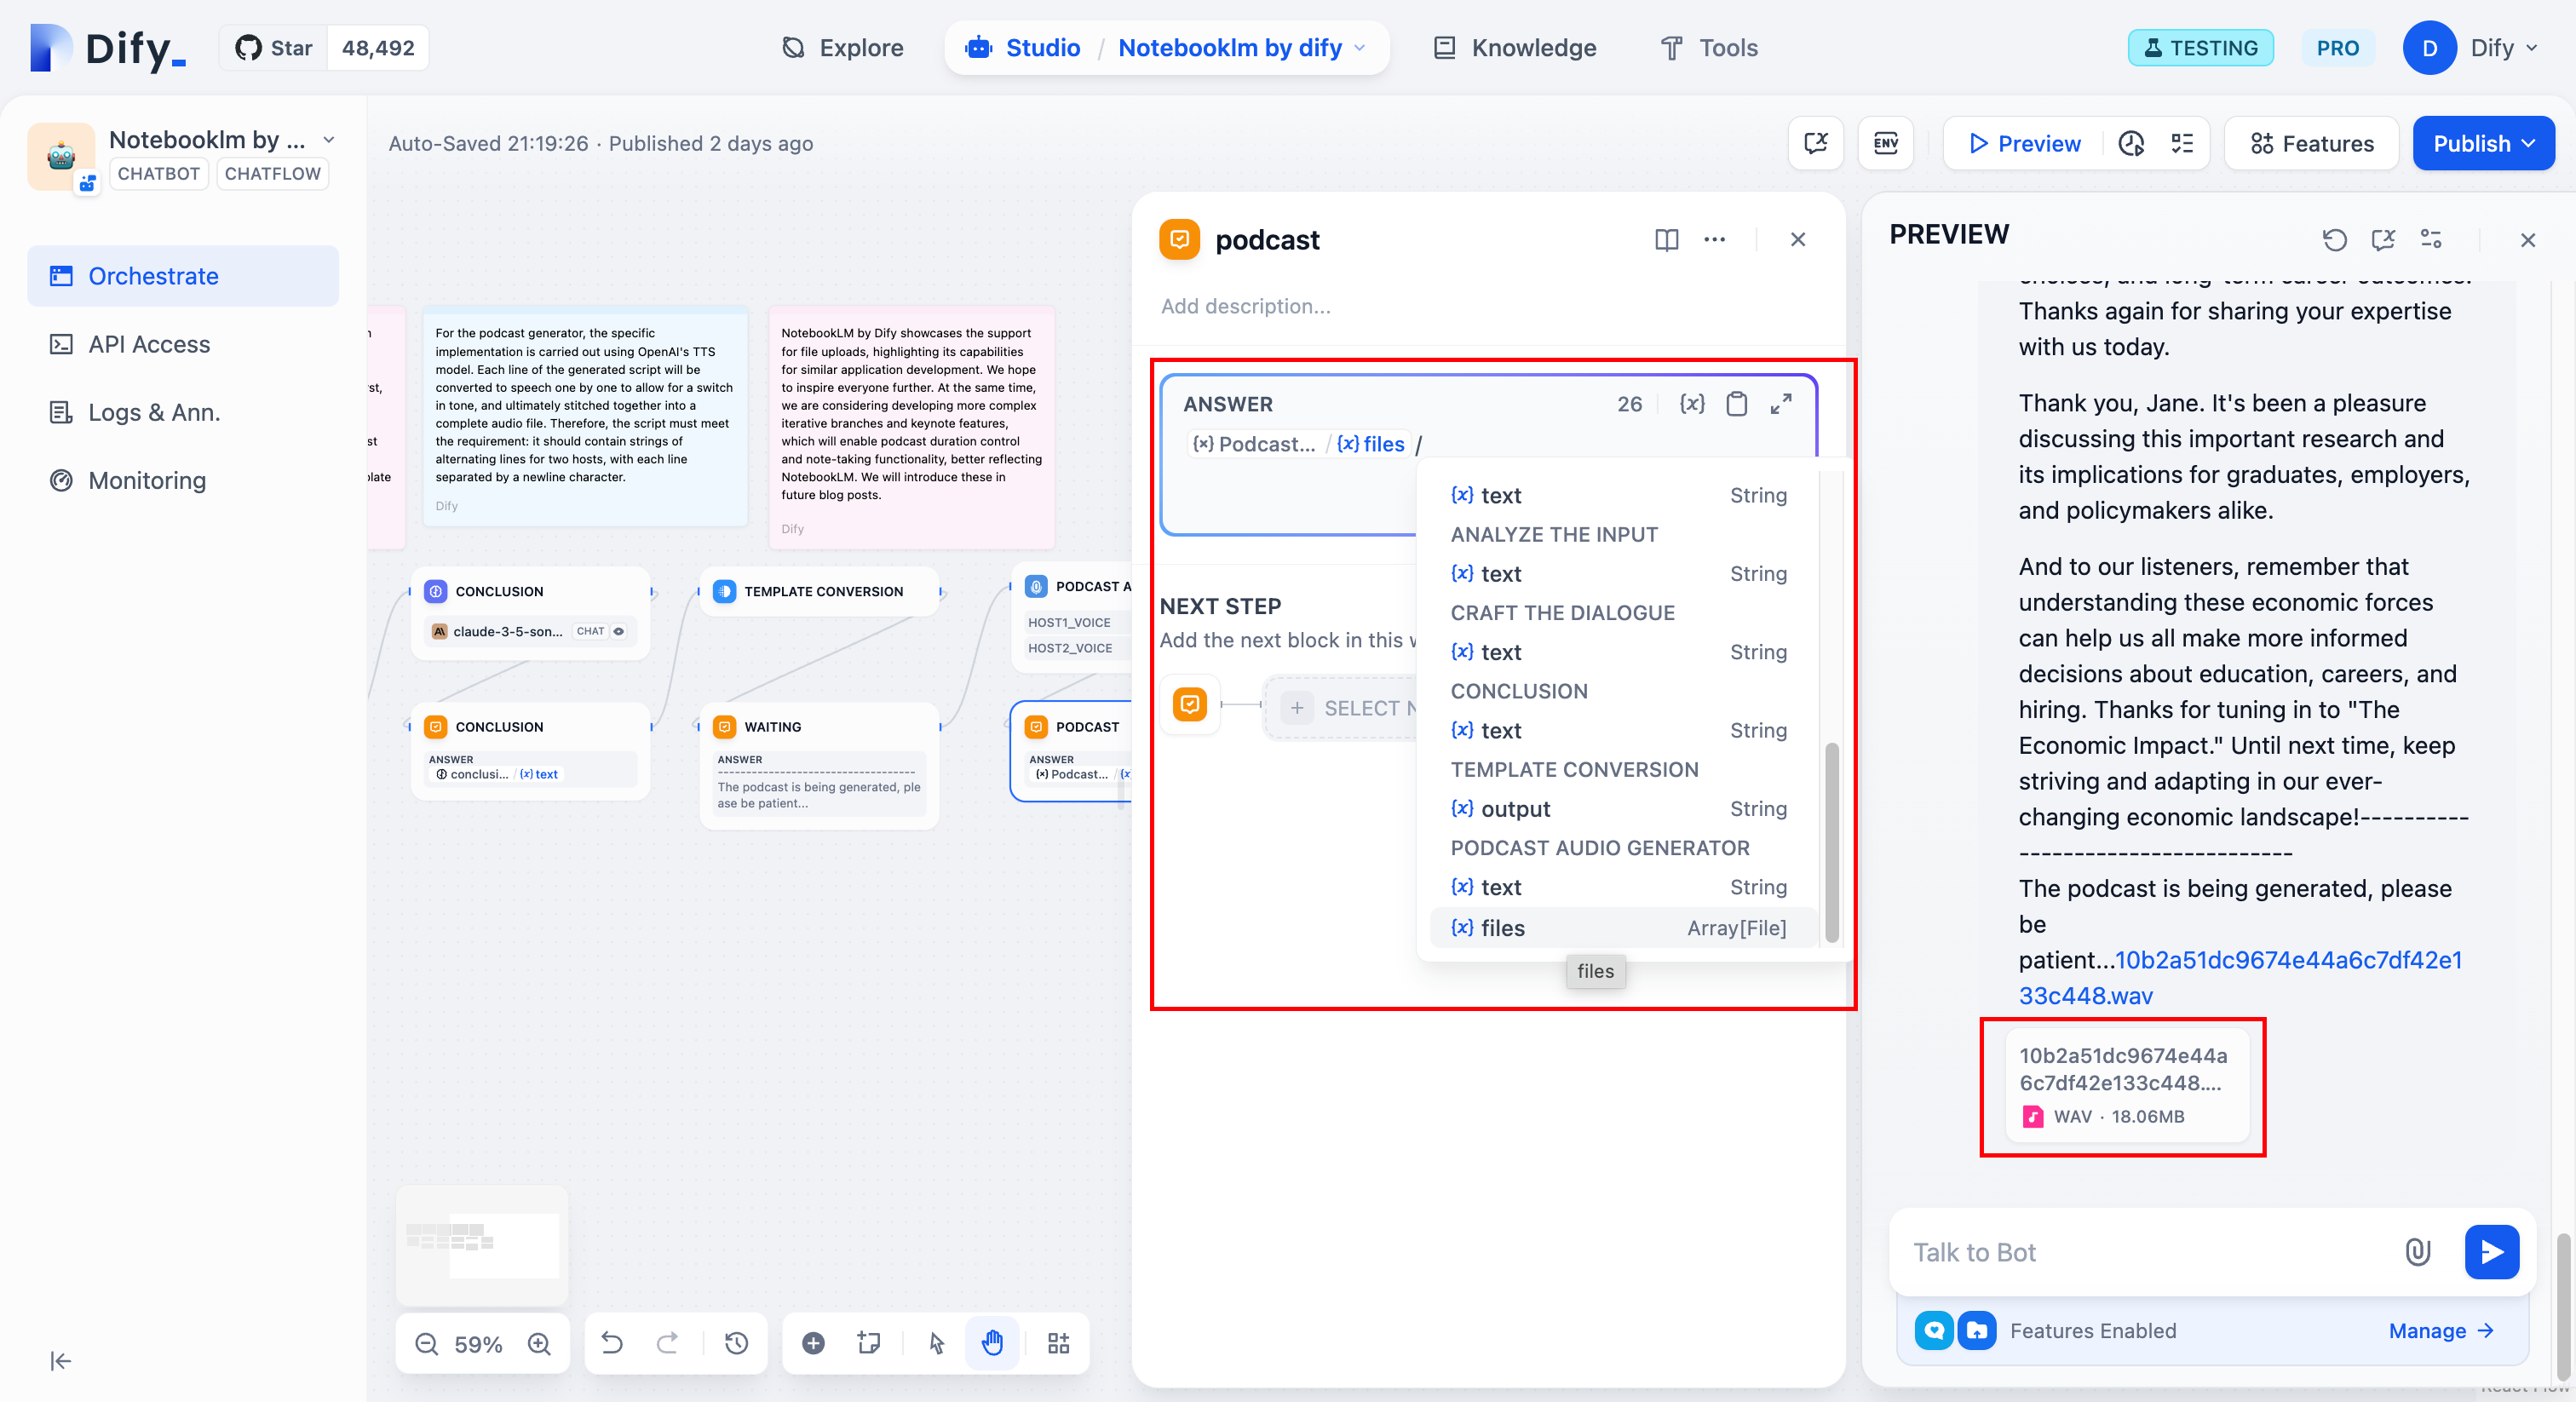
Task: Click the attach file paperclip icon
Action: pos(2417,1252)
